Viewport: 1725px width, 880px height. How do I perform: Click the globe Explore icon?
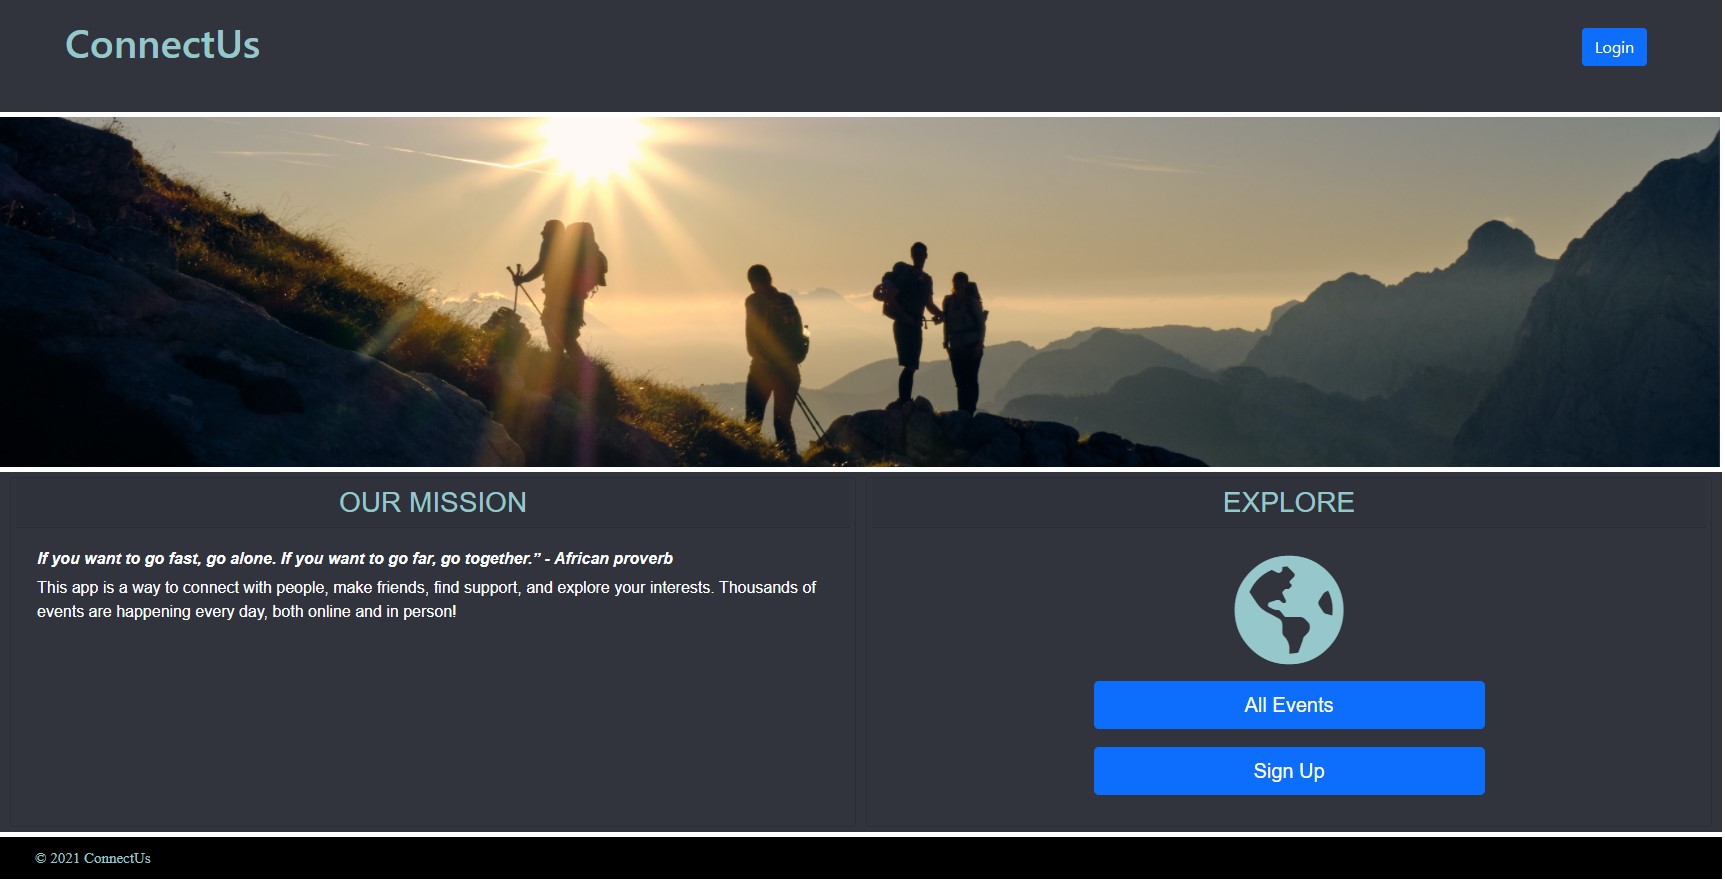(x=1288, y=610)
